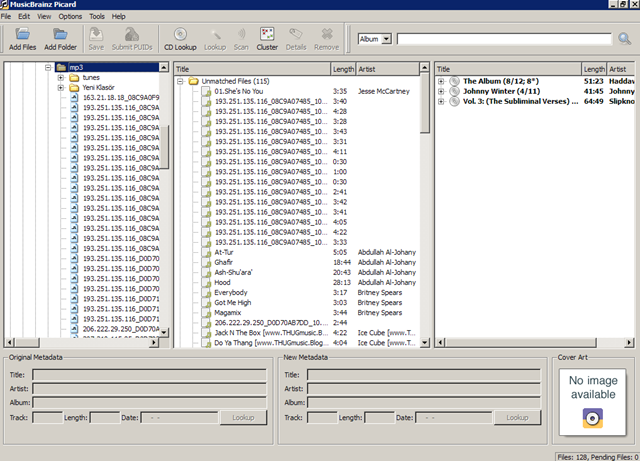The width and height of the screenshot is (640, 461).
Task: Open the Help menu
Action: pos(119,16)
